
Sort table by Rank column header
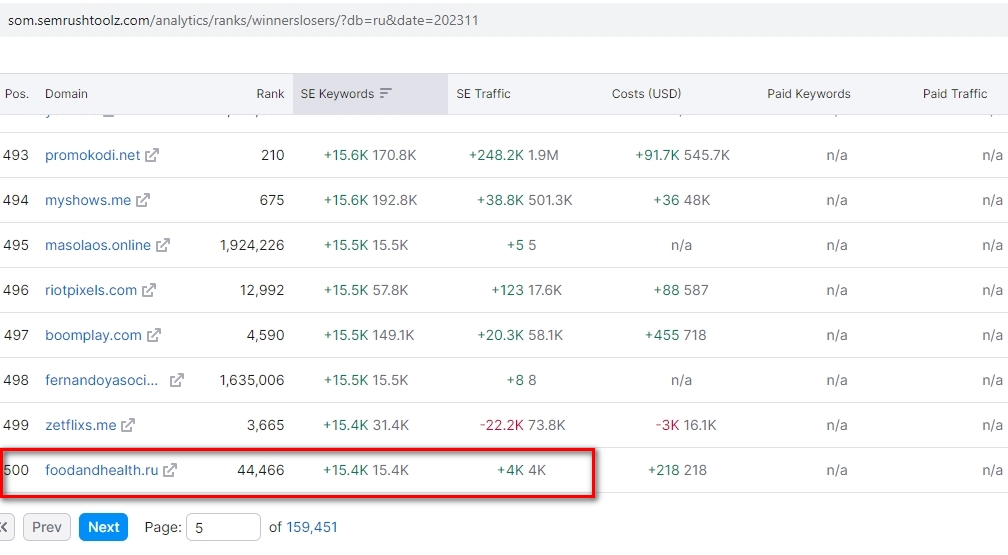[270, 94]
